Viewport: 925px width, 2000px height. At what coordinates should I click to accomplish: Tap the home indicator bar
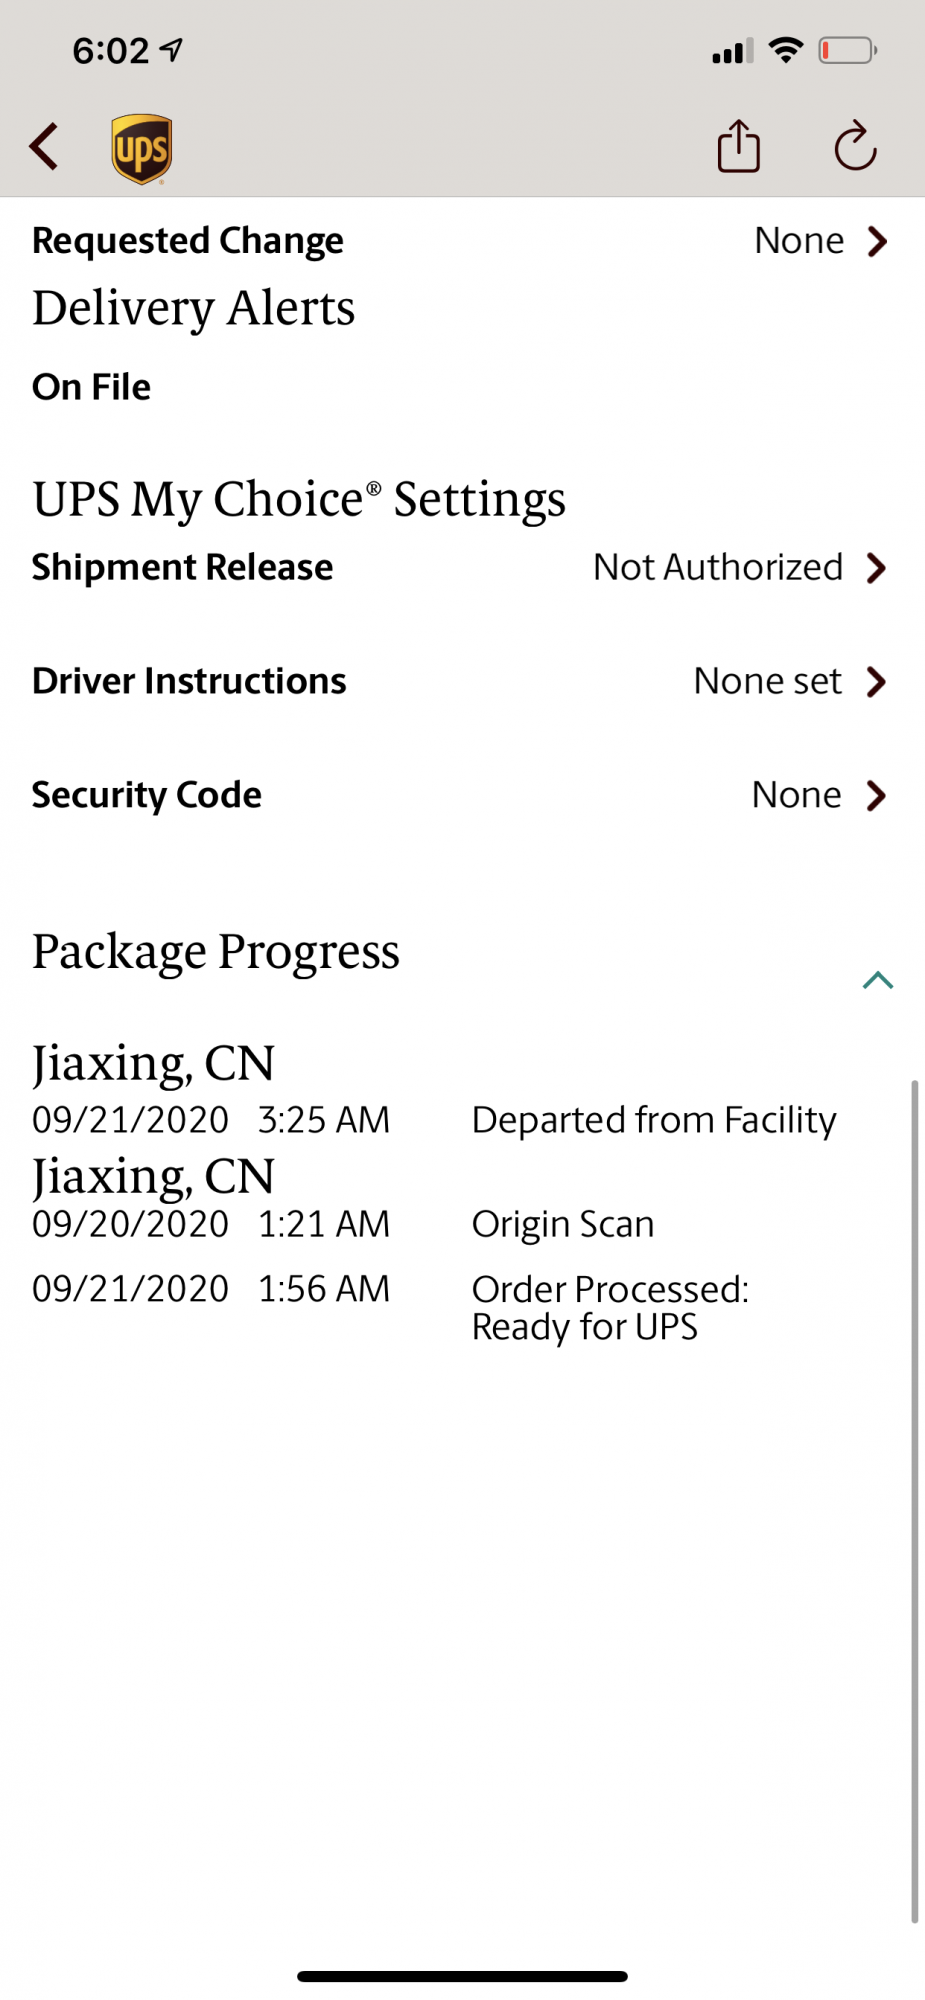462,1976
